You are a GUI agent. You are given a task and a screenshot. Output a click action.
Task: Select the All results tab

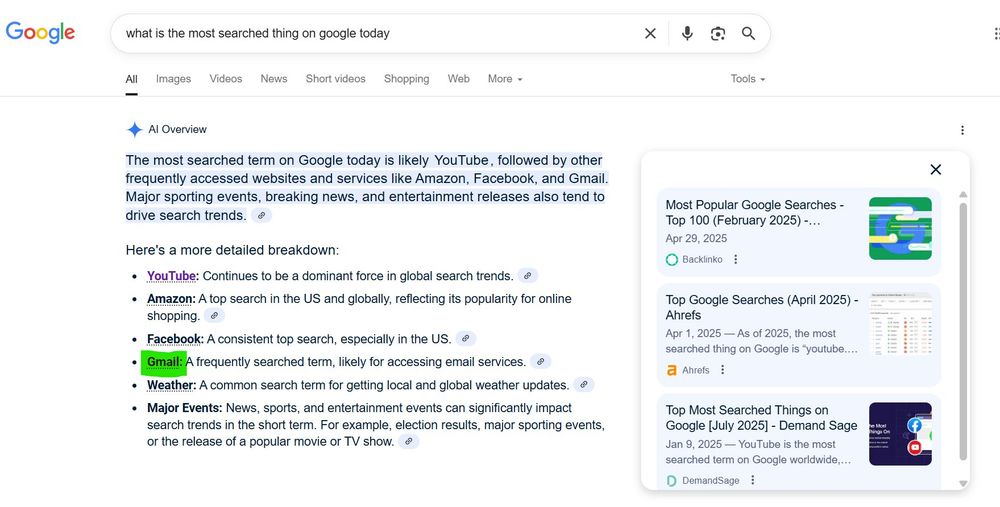click(131, 79)
